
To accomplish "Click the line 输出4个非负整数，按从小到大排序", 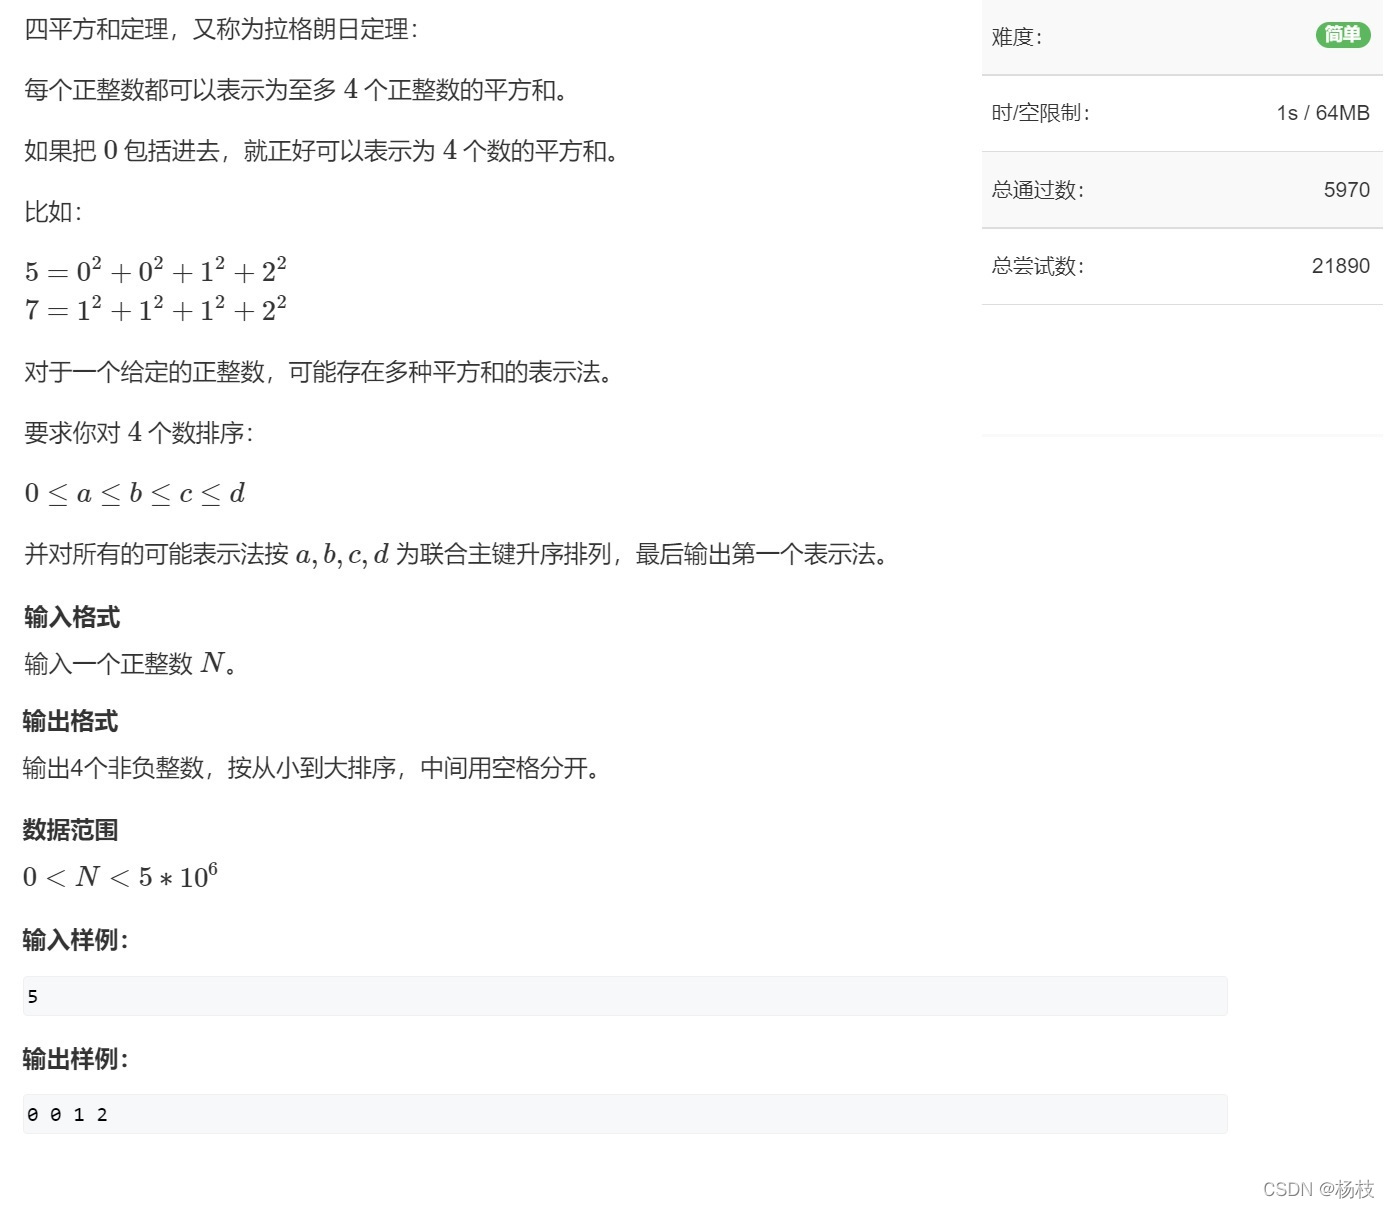I will (x=313, y=768).
